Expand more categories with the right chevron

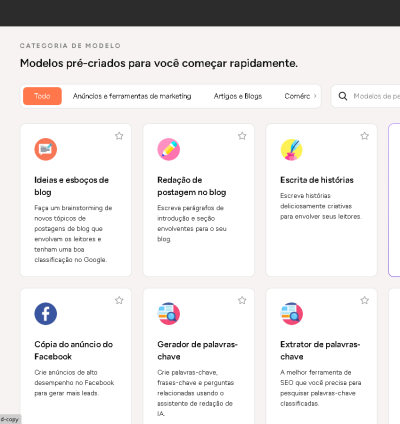click(315, 96)
